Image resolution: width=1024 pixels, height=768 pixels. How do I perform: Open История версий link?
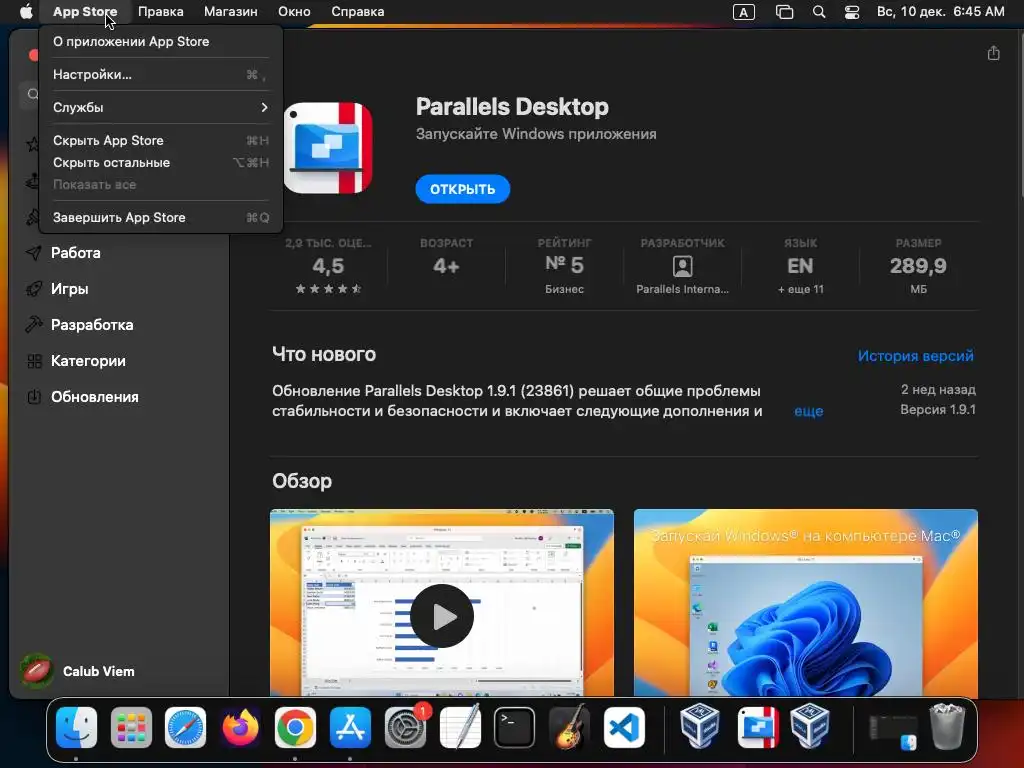[x=915, y=356]
